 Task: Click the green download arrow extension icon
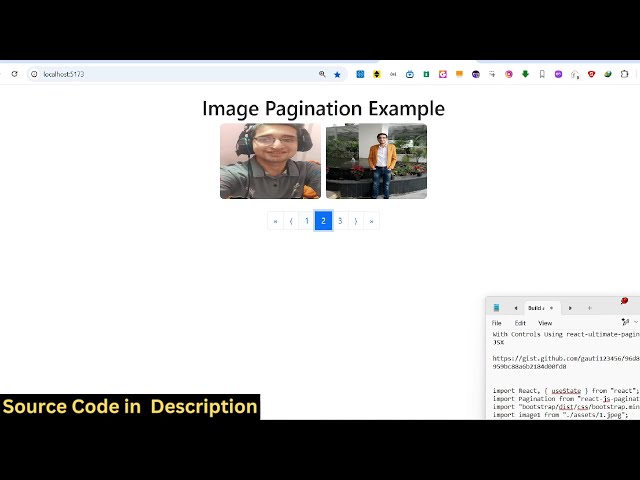525,74
